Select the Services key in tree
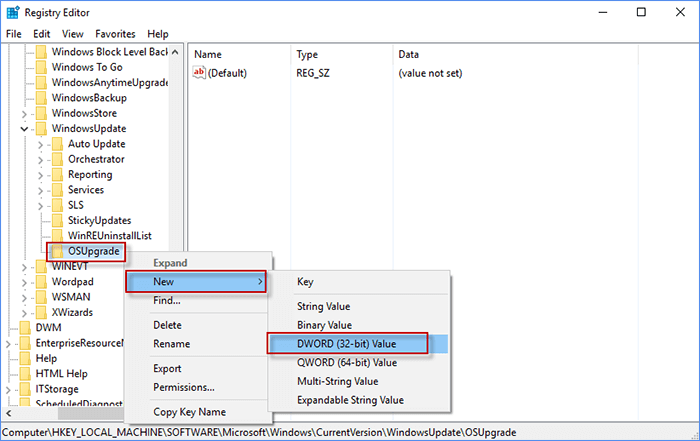 tap(85, 190)
